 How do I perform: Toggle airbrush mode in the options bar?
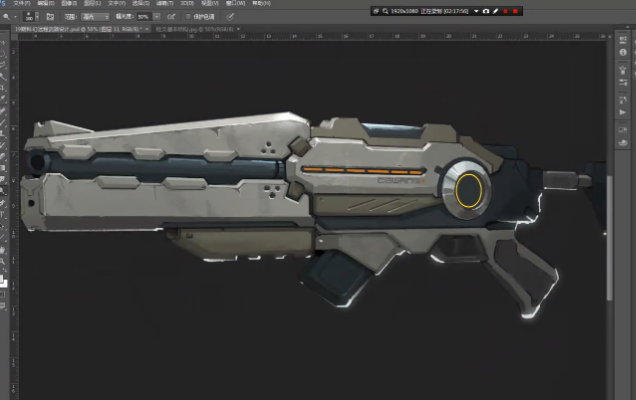tap(171, 17)
